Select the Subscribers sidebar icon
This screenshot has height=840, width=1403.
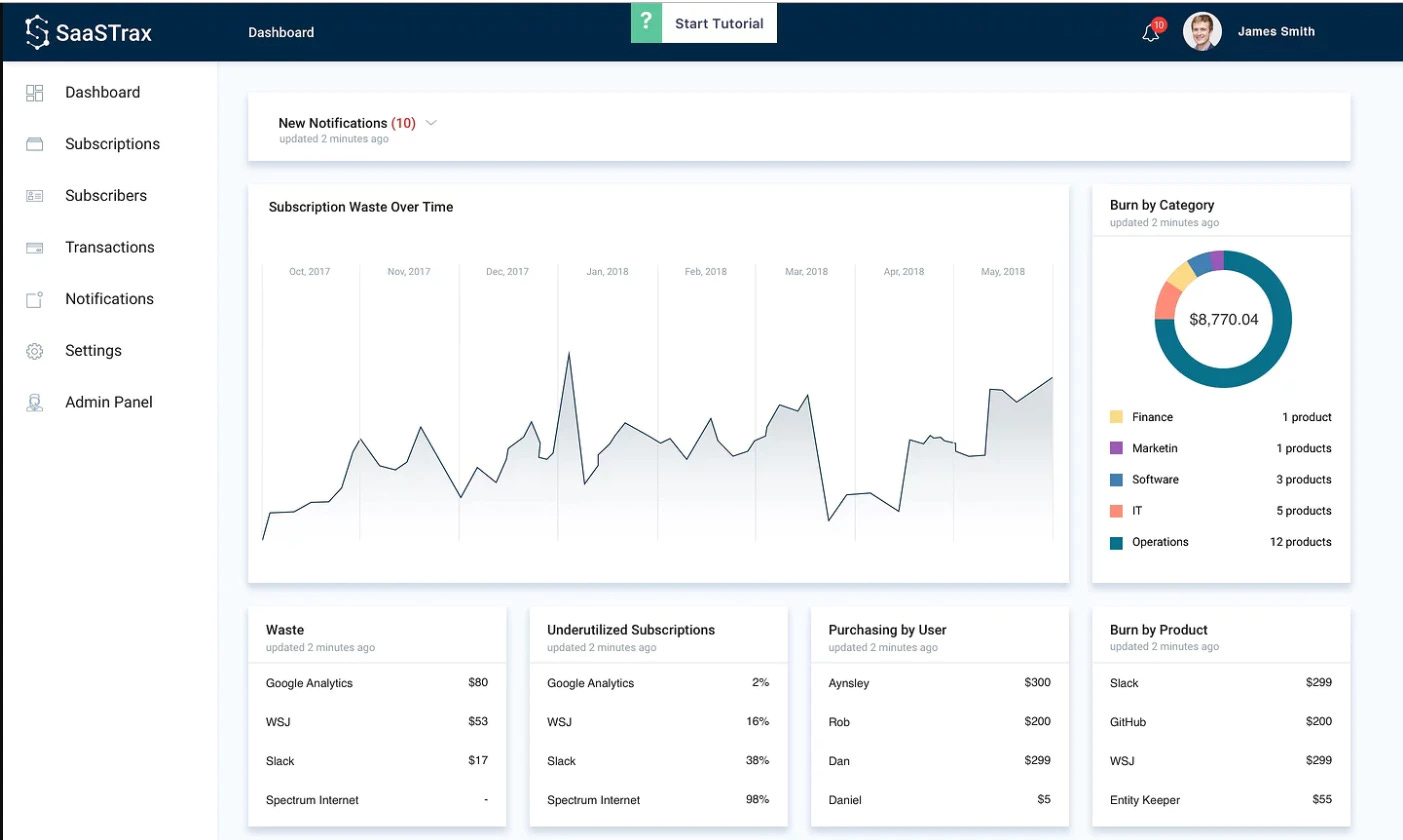35,195
